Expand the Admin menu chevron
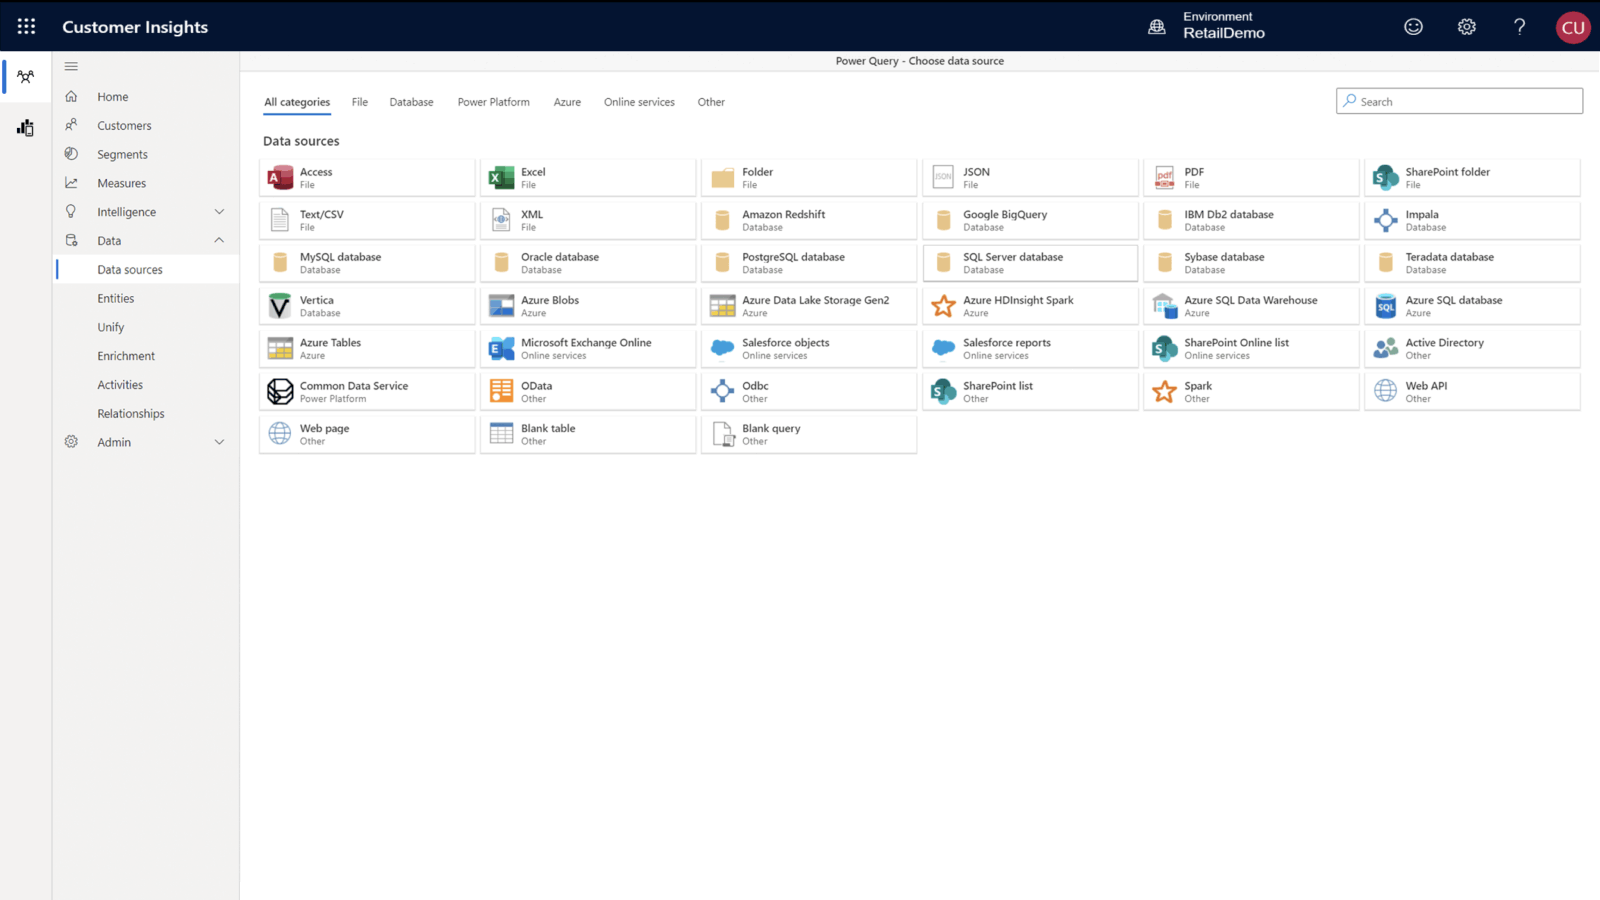Viewport: 1600px width, 900px height. pos(219,442)
